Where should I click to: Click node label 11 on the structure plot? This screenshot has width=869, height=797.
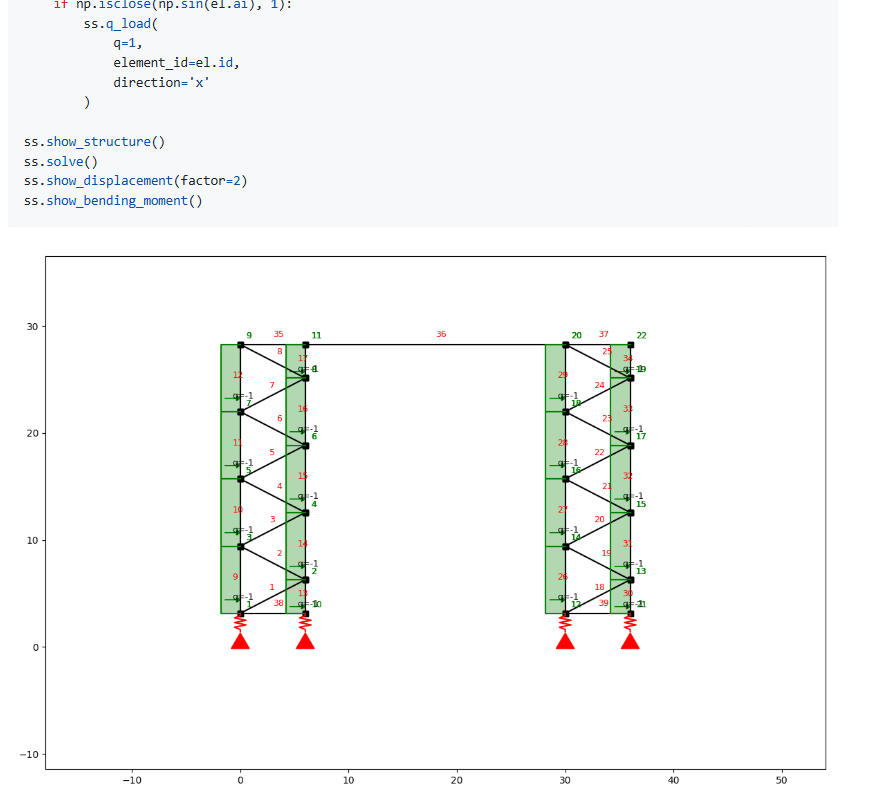click(x=316, y=334)
